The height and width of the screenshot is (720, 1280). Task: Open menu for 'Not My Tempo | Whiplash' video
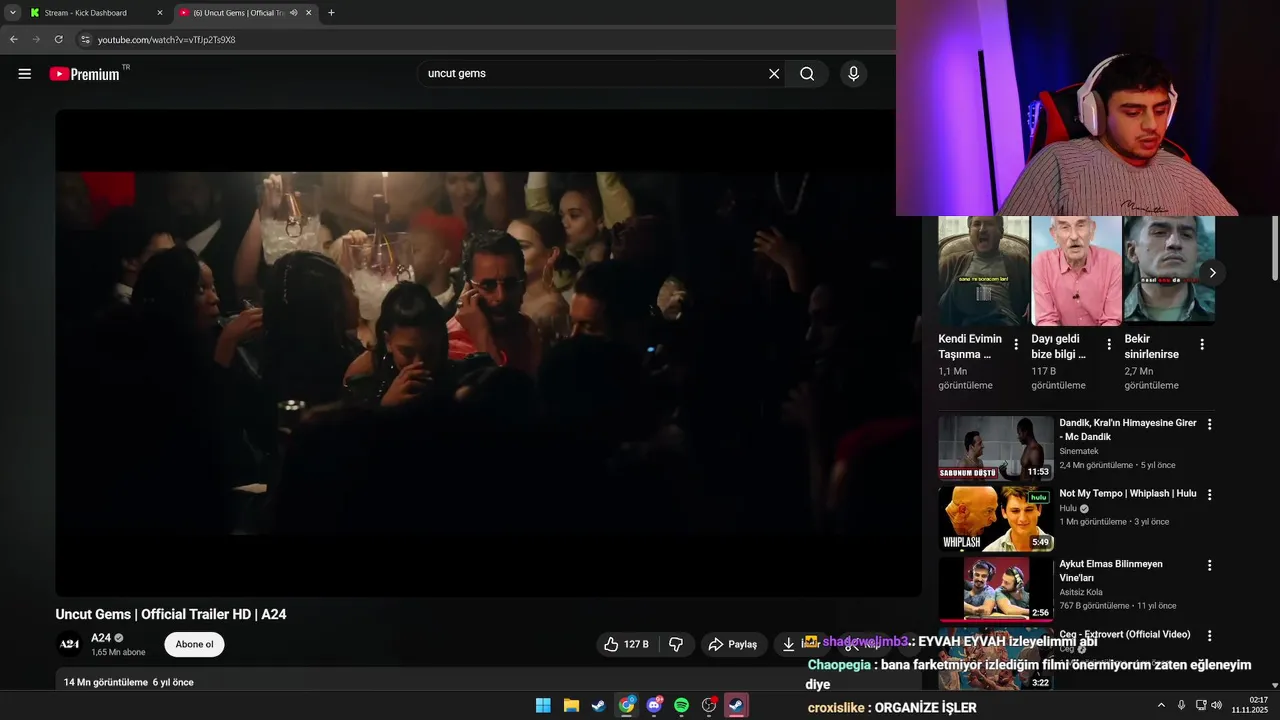click(1209, 495)
